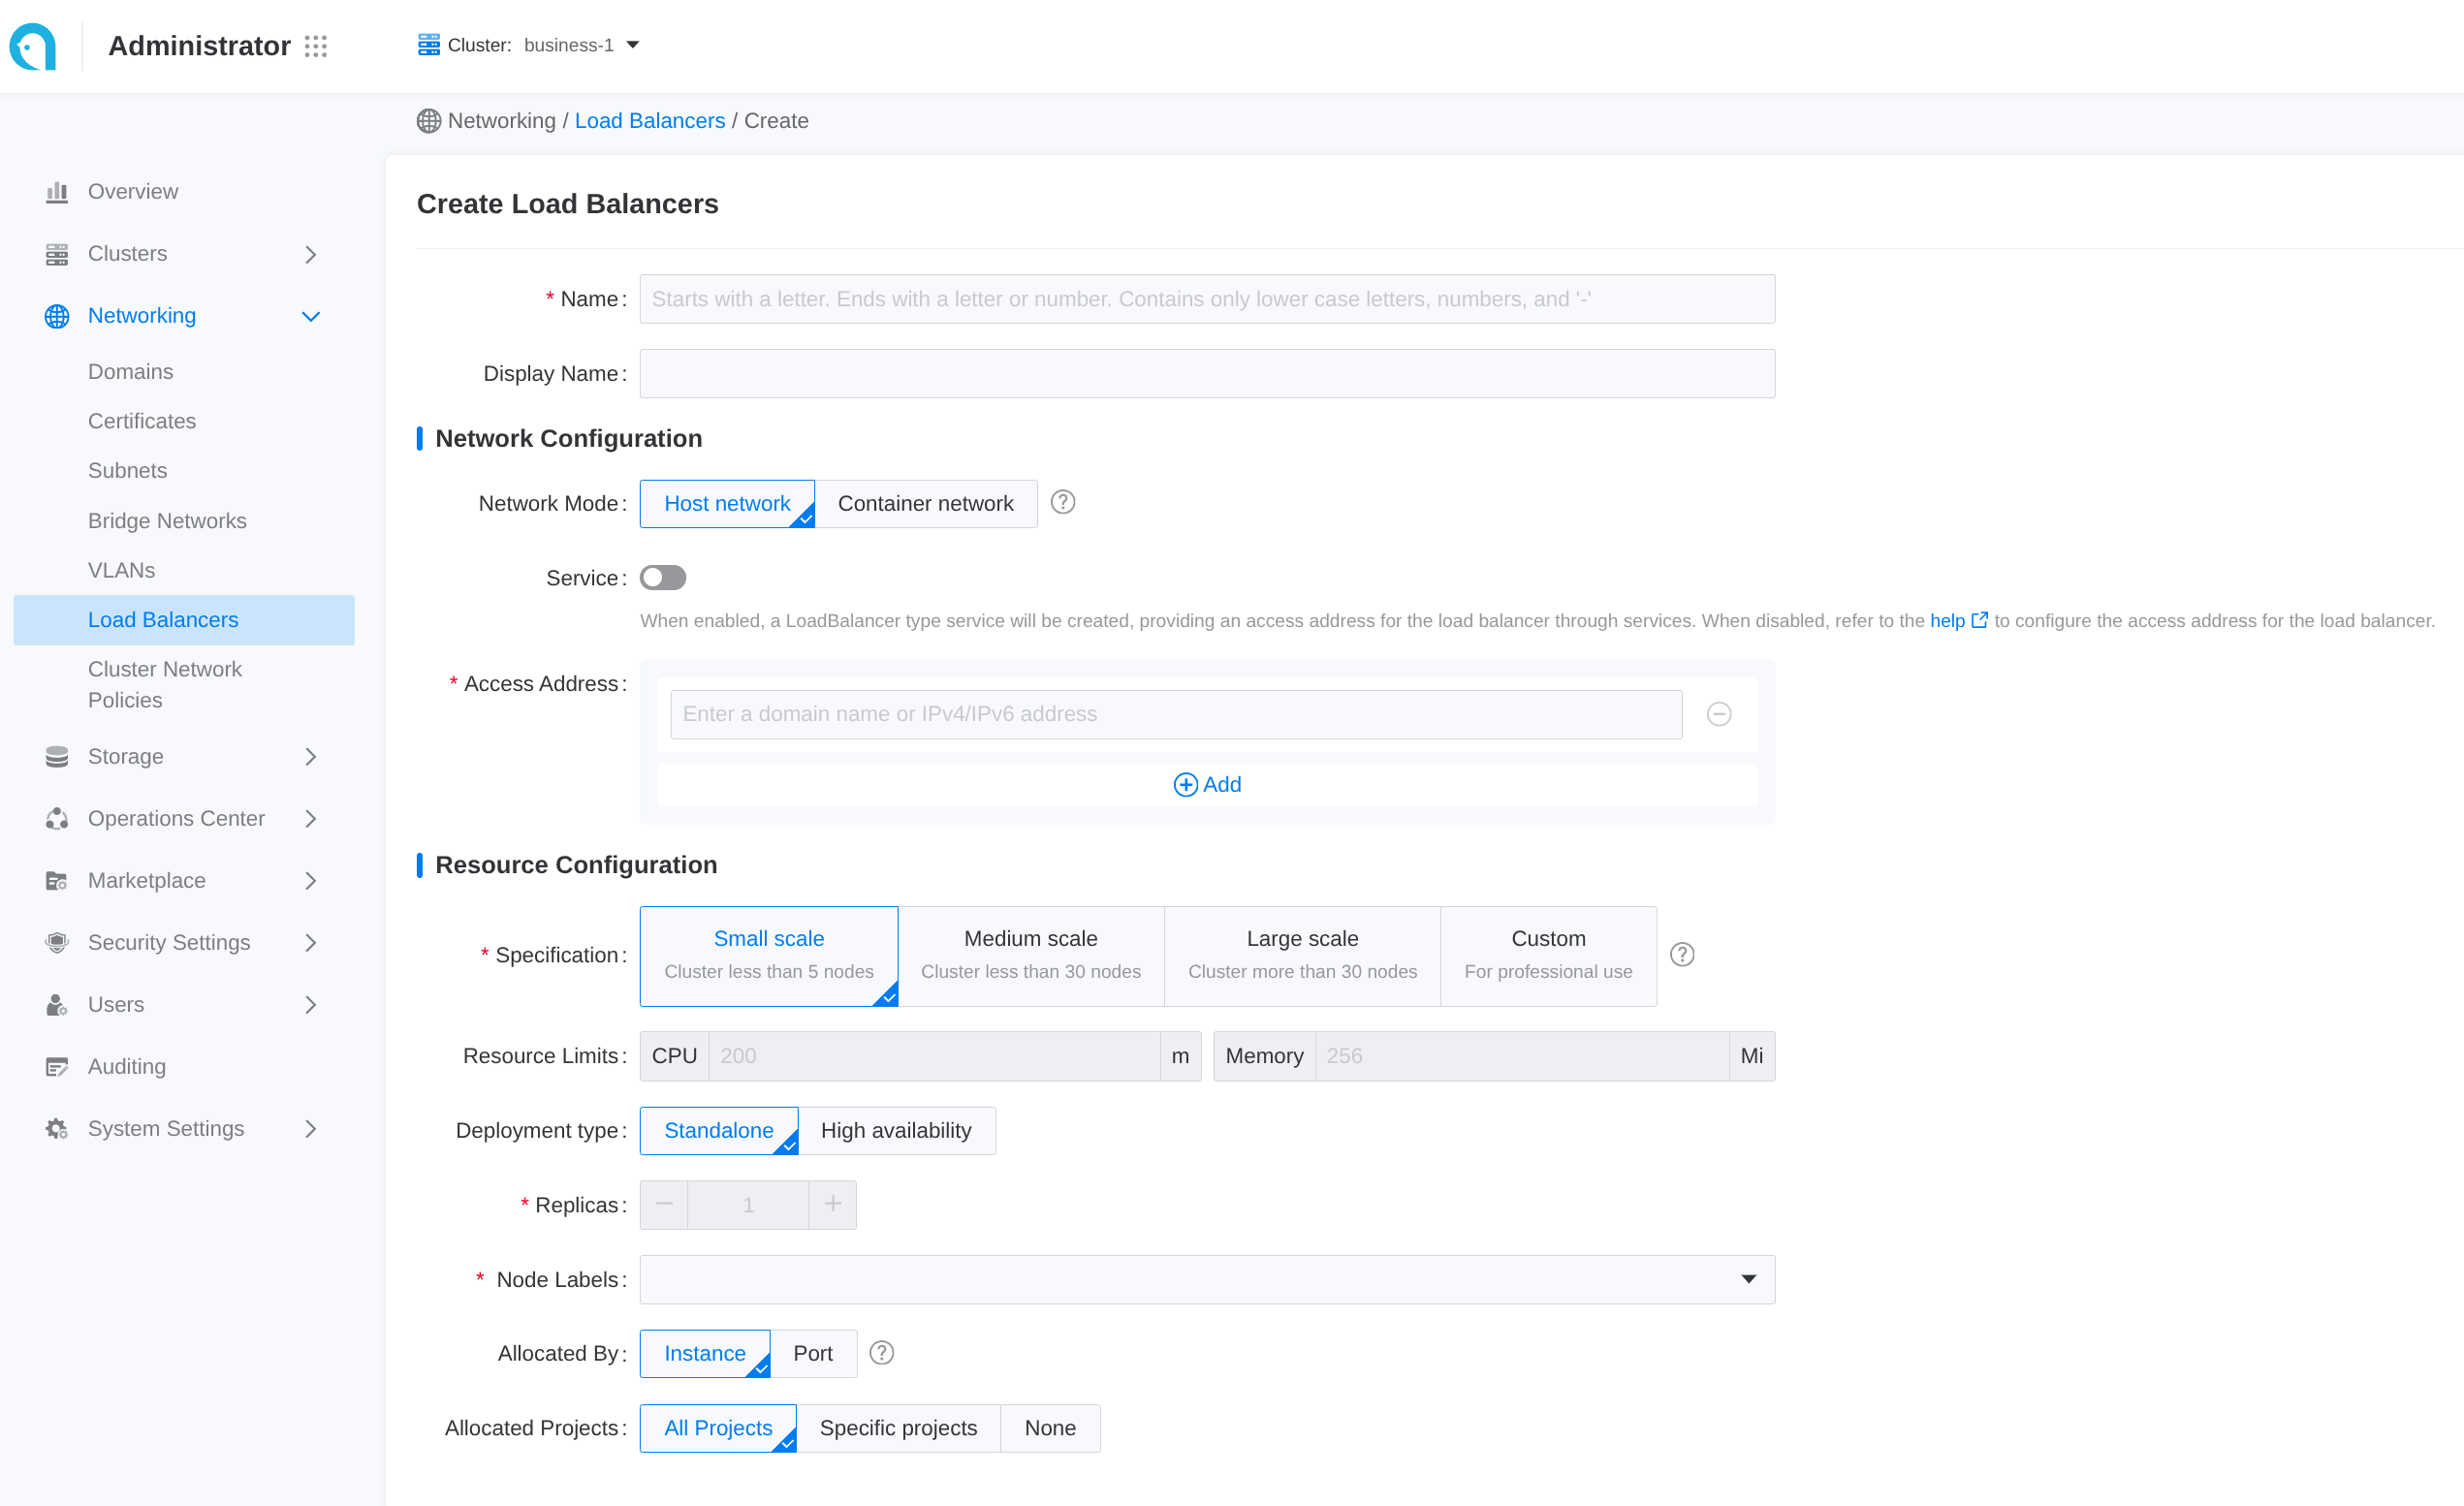Viewport: 2464px width, 1506px height.
Task: Enable the Service toggle switch
Action: point(662,578)
